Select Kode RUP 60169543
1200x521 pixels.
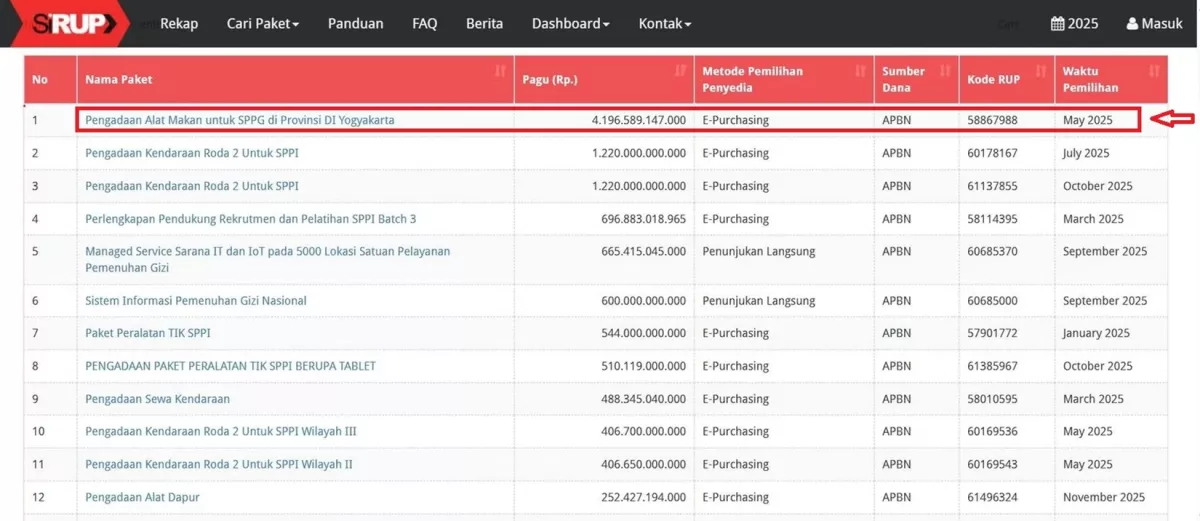(992, 464)
